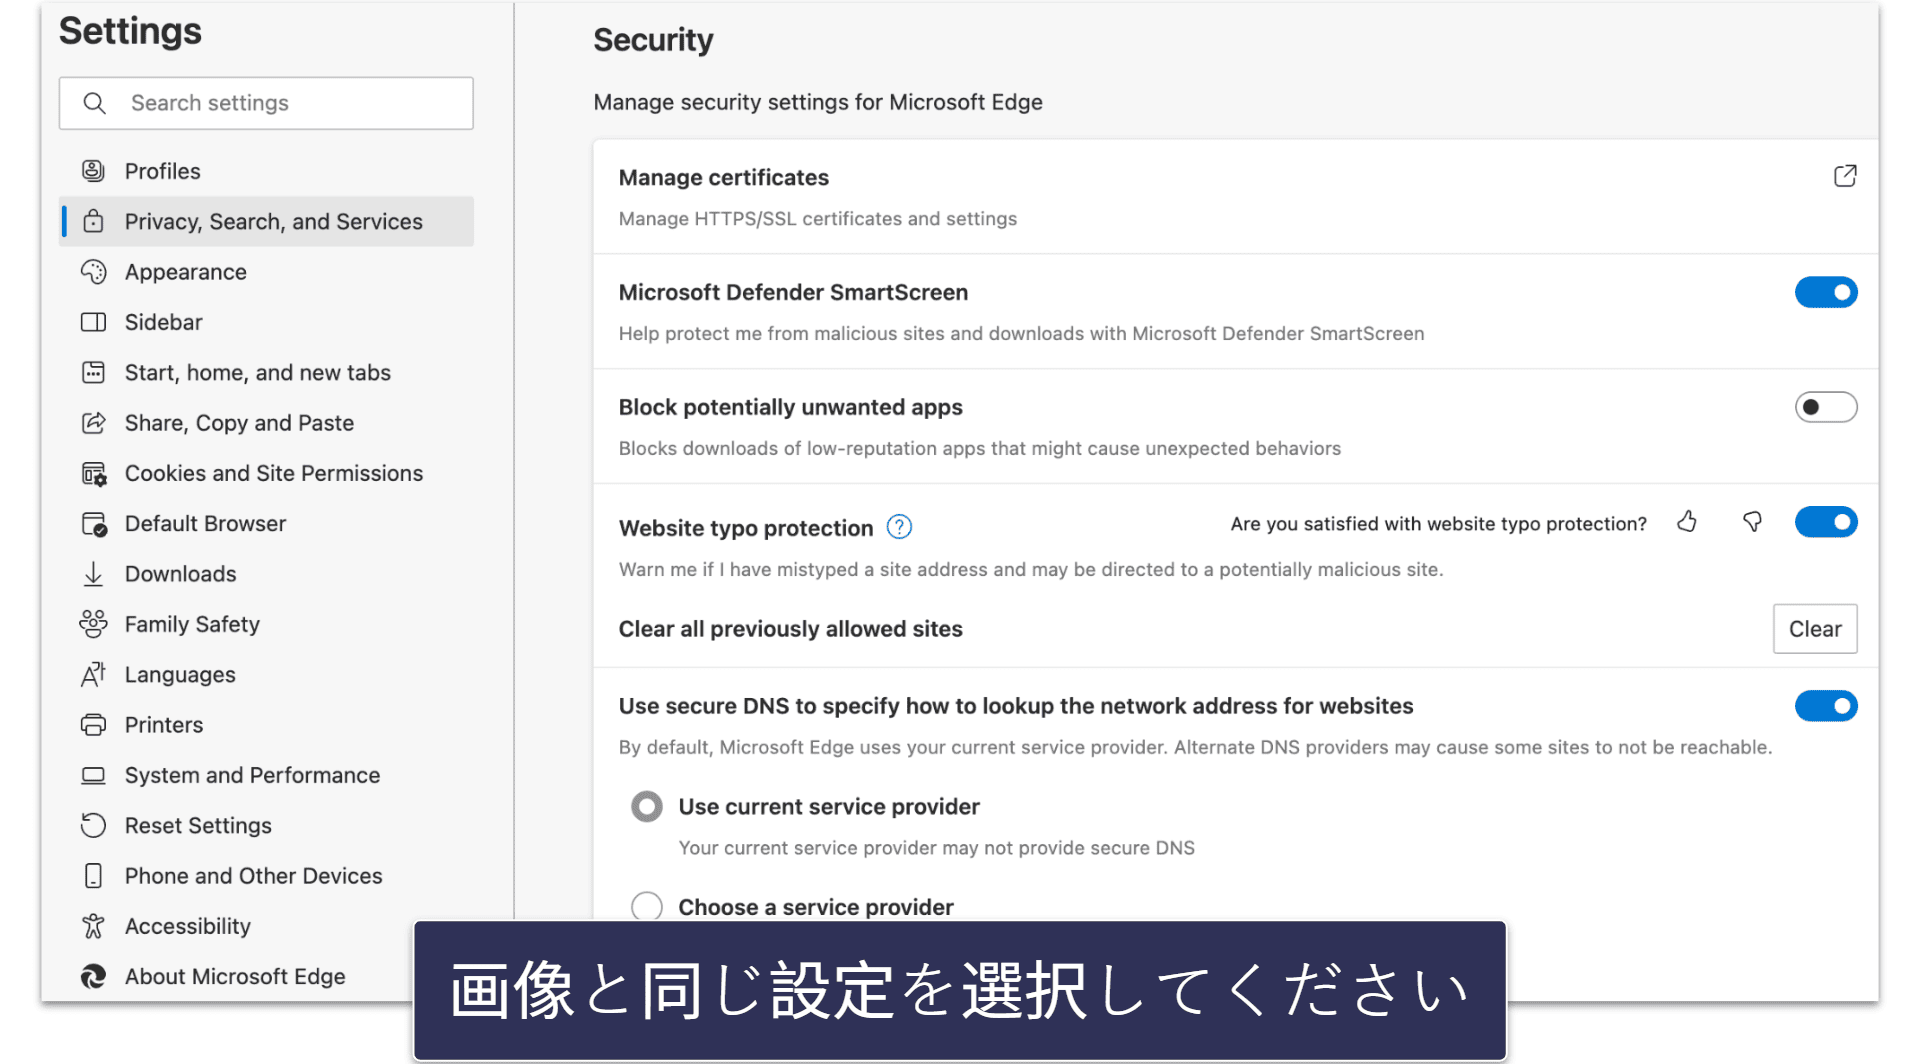Click the Phone and Other Devices icon
This screenshot has height=1064, width=1919.
(x=93, y=876)
